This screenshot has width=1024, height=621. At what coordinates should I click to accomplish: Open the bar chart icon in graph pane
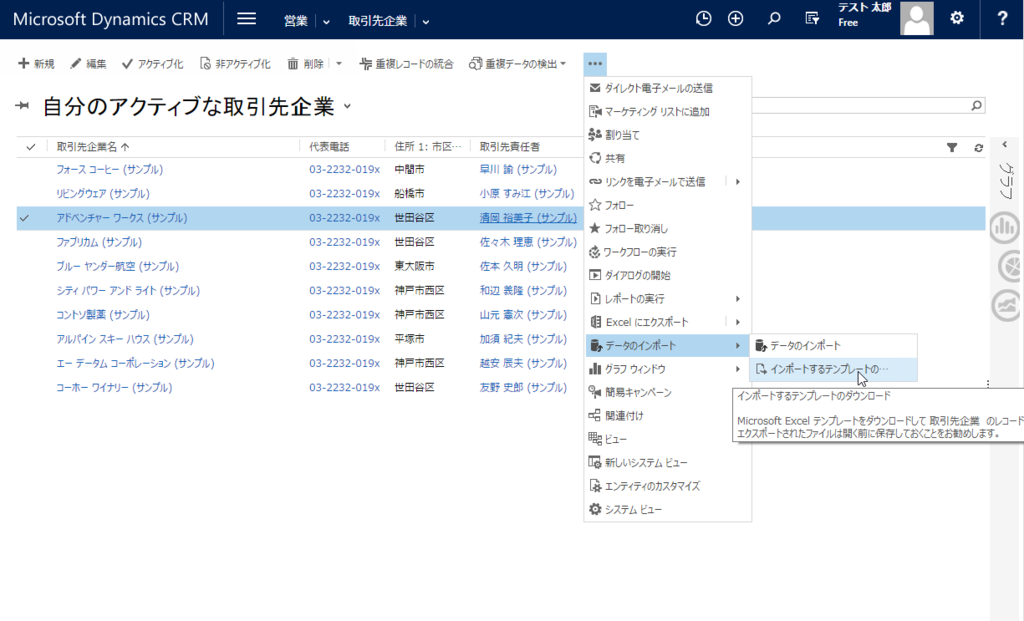(1006, 227)
